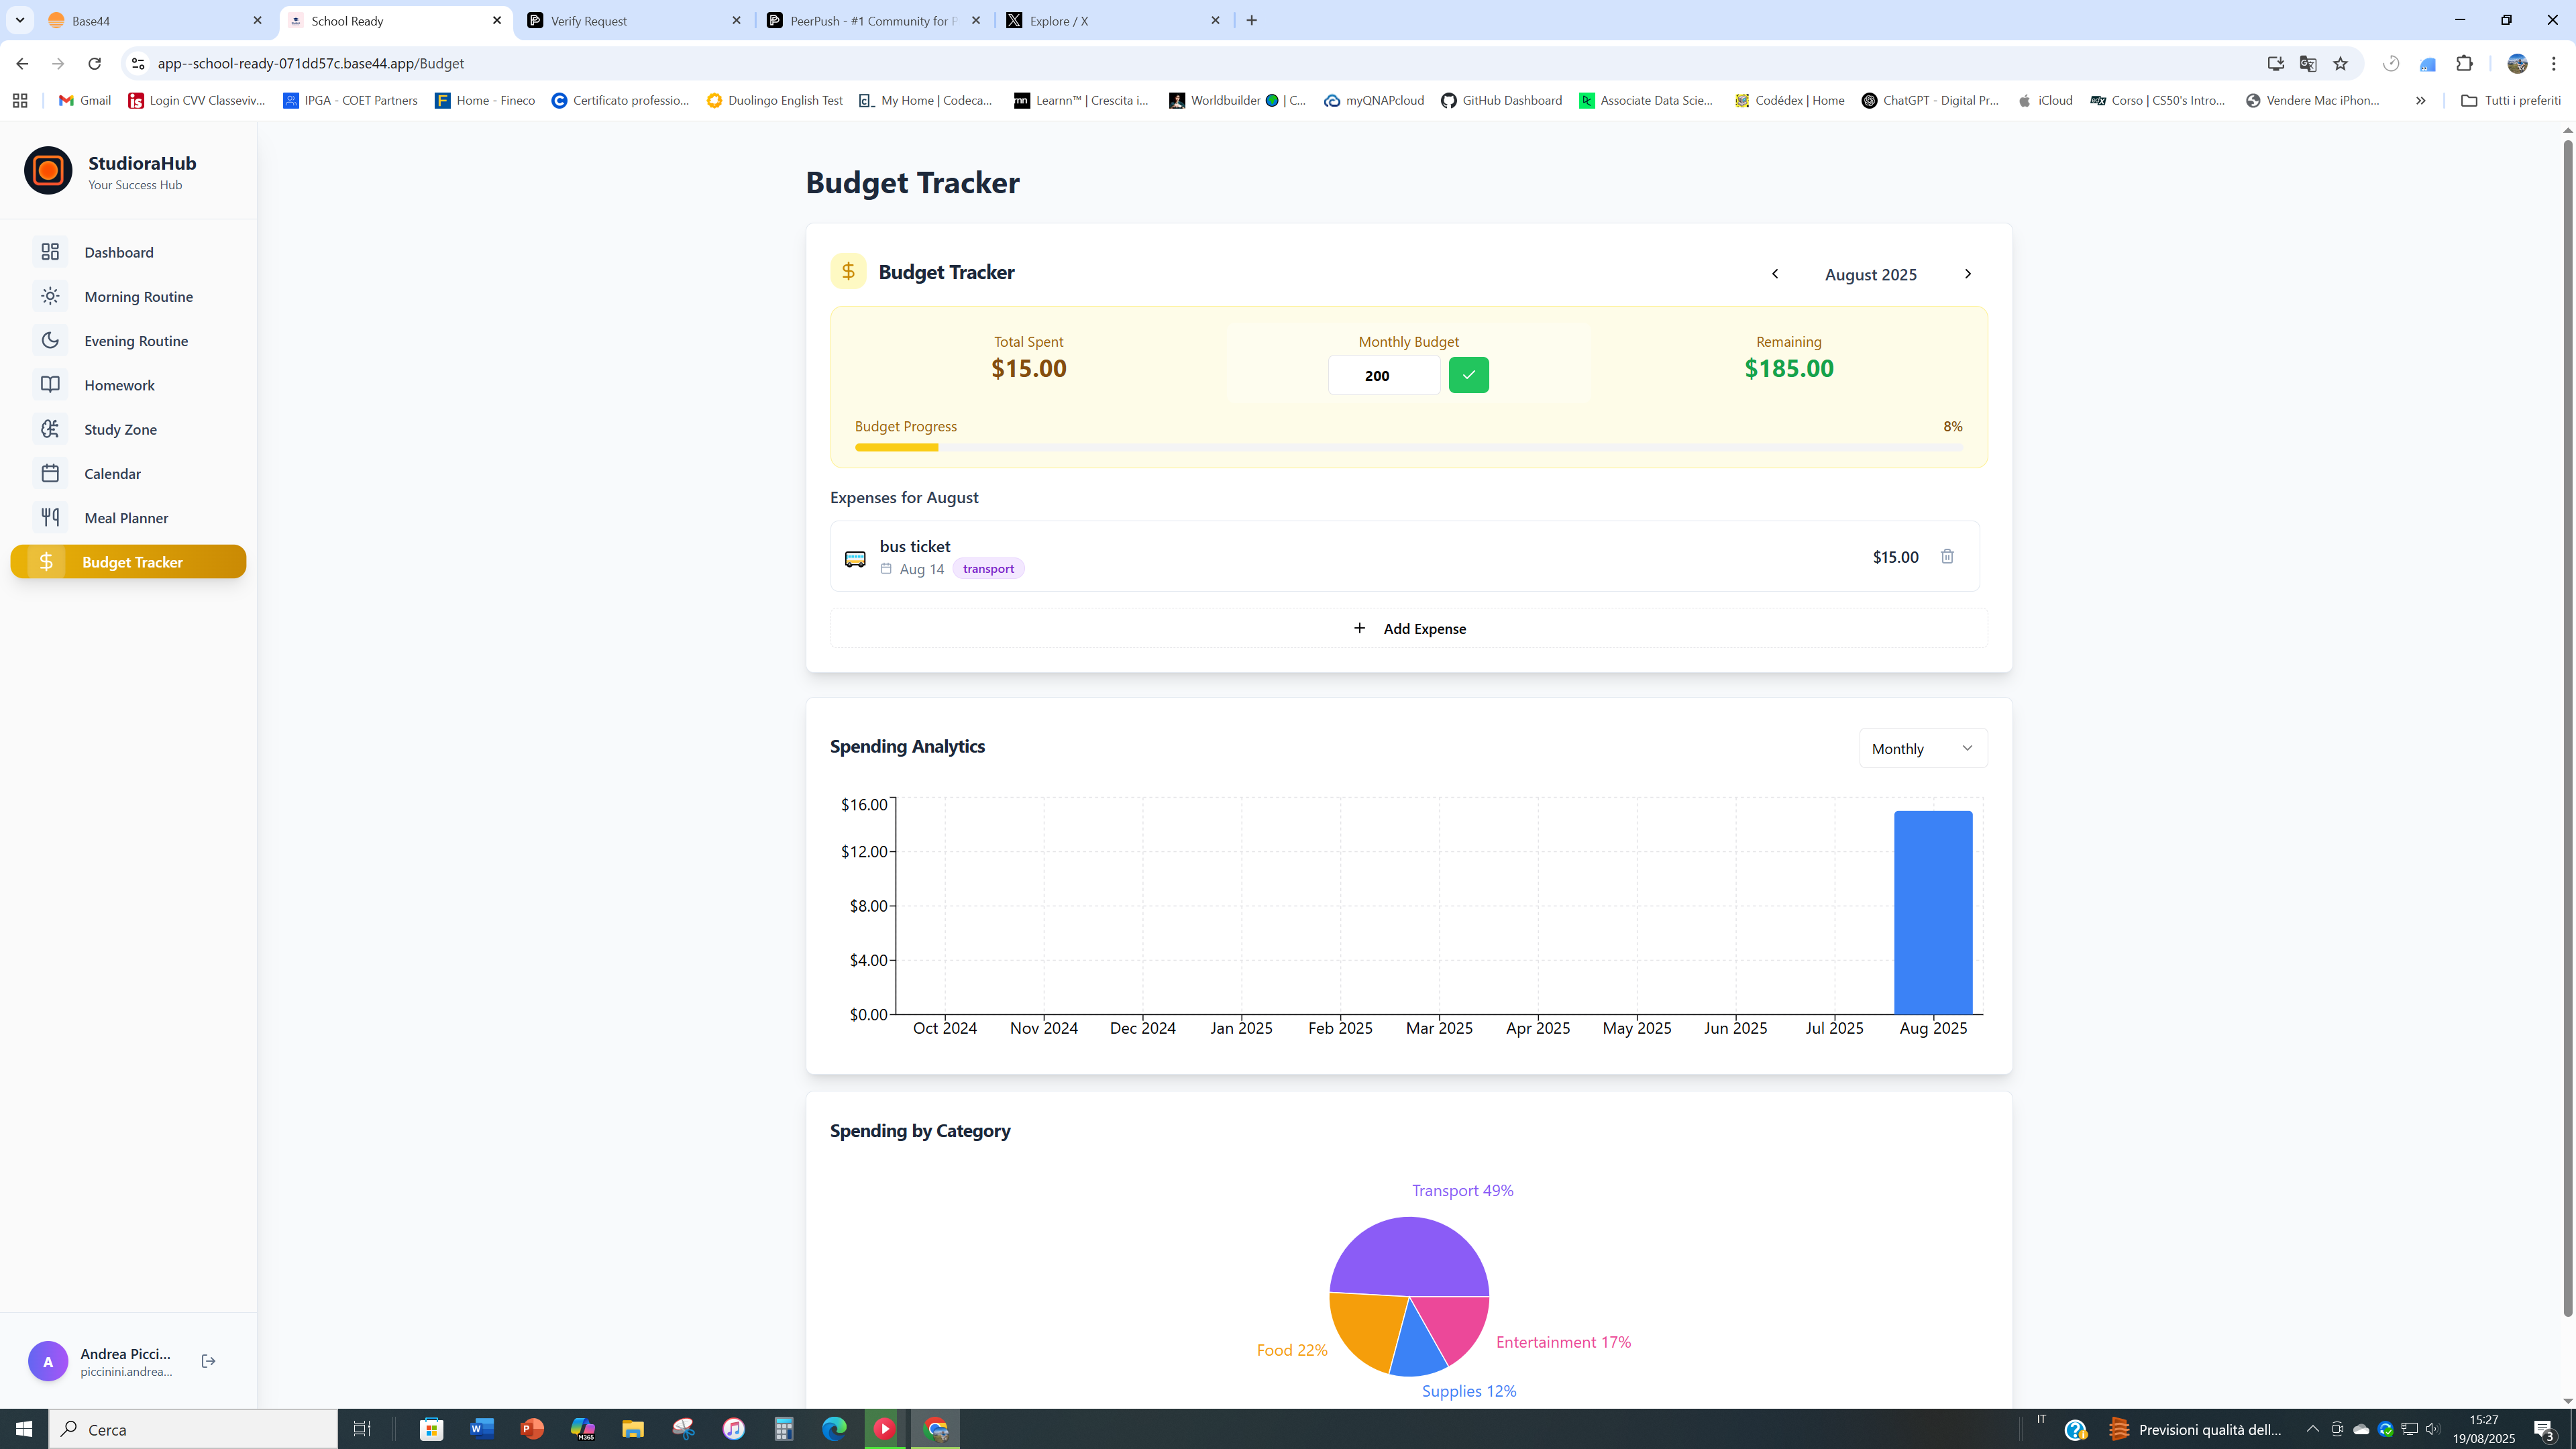Go to the previous month with the left chevron
Image resolution: width=2576 pixels, height=1449 pixels.
pos(1775,274)
